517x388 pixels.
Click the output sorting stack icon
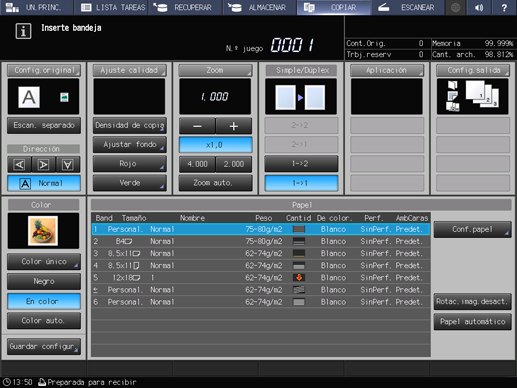482,94
